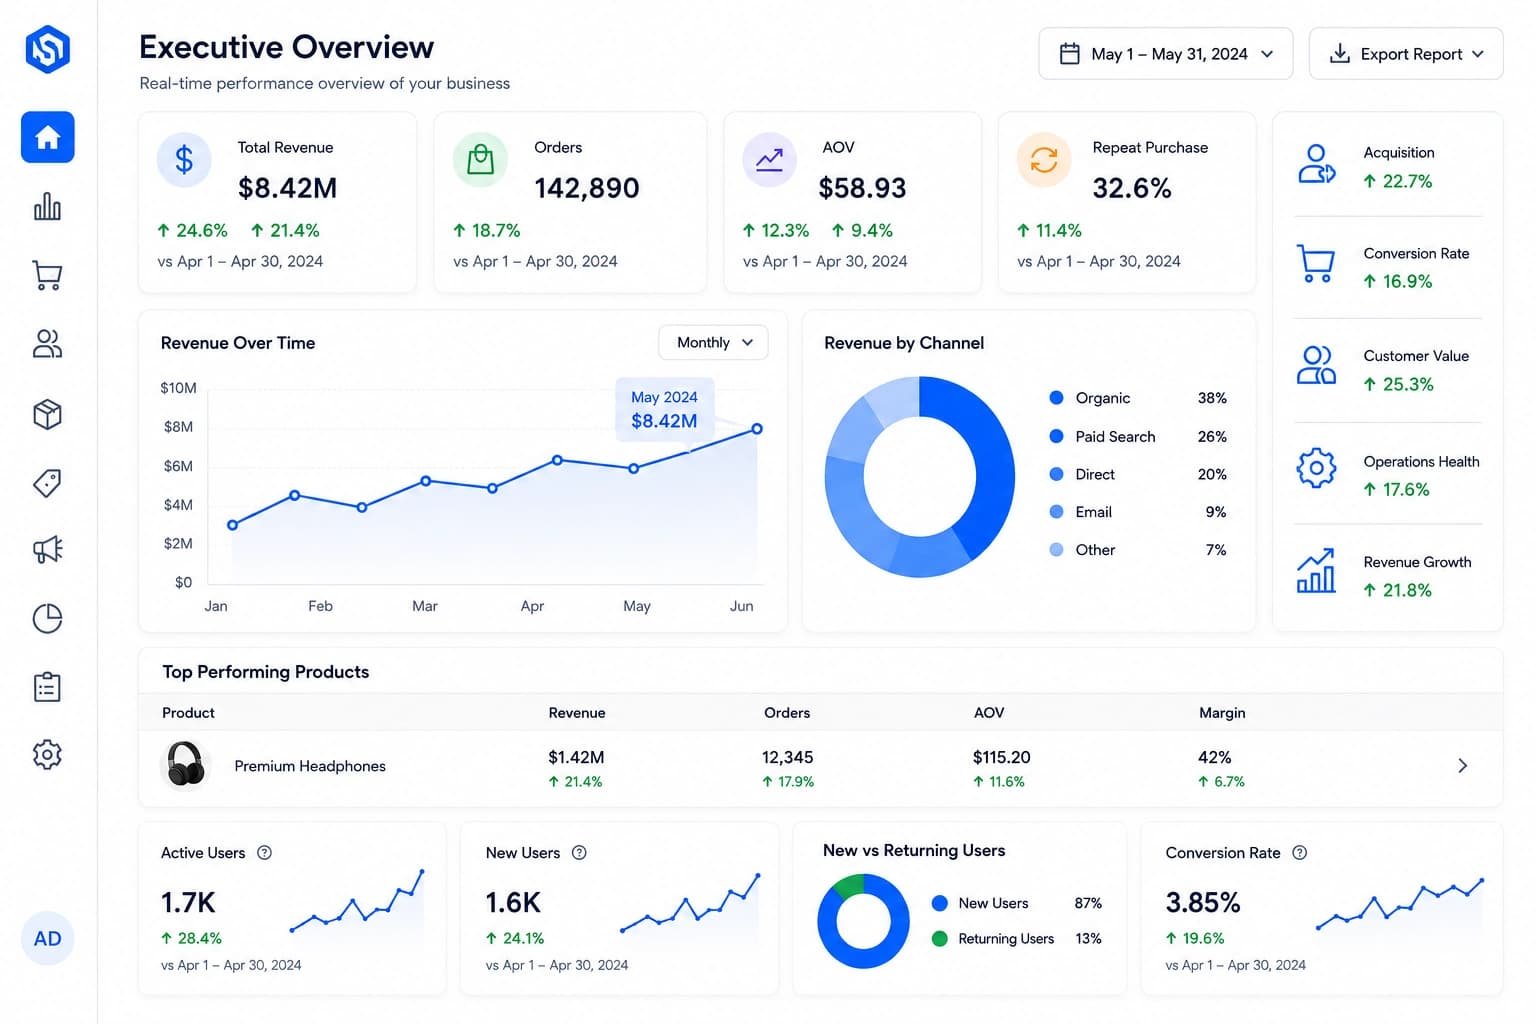Viewport: 1536px width, 1024px height.
Task: Sort by the Revenue column header
Action: [x=577, y=713]
